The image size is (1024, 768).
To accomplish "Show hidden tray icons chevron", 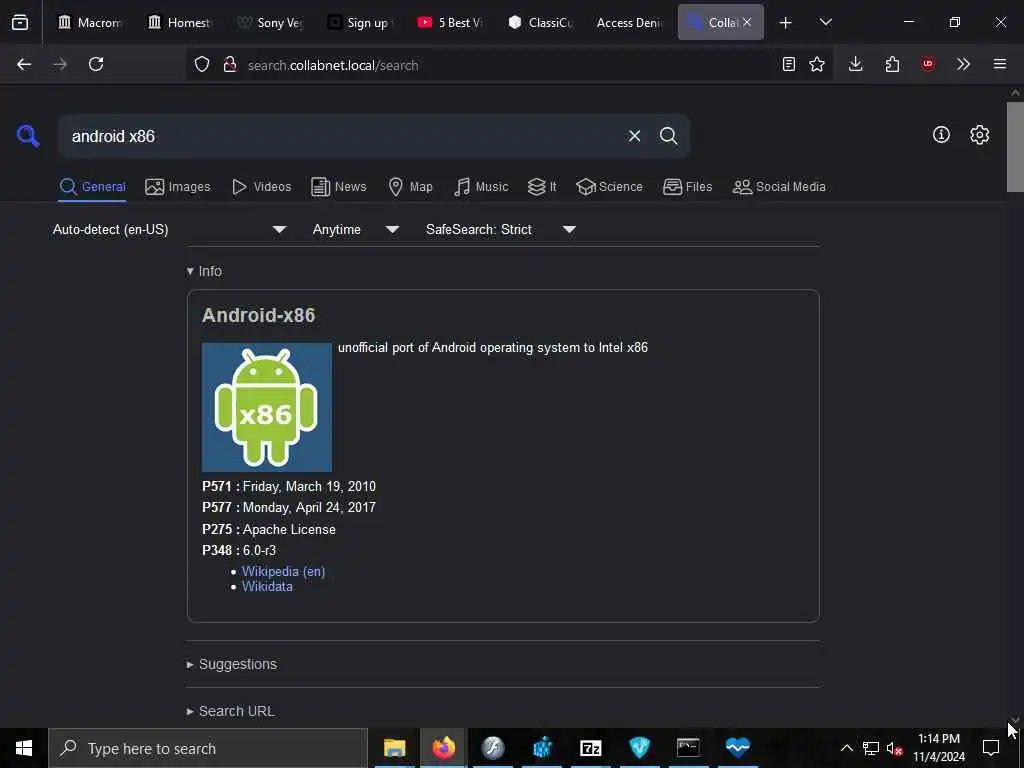I will click(x=846, y=748).
